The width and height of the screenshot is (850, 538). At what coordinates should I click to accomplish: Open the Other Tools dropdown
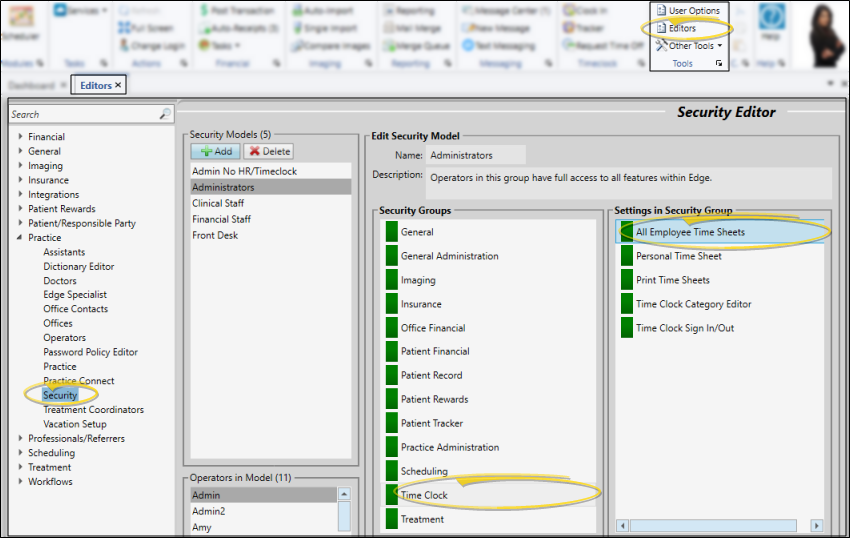coord(689,45)
